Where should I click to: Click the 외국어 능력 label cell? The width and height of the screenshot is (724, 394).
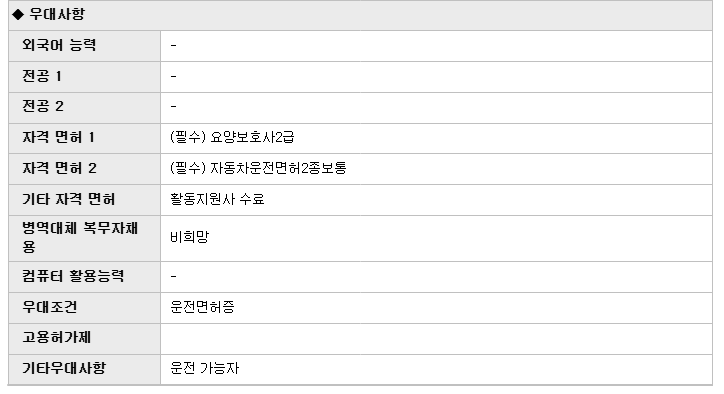(x=84, y=46)
